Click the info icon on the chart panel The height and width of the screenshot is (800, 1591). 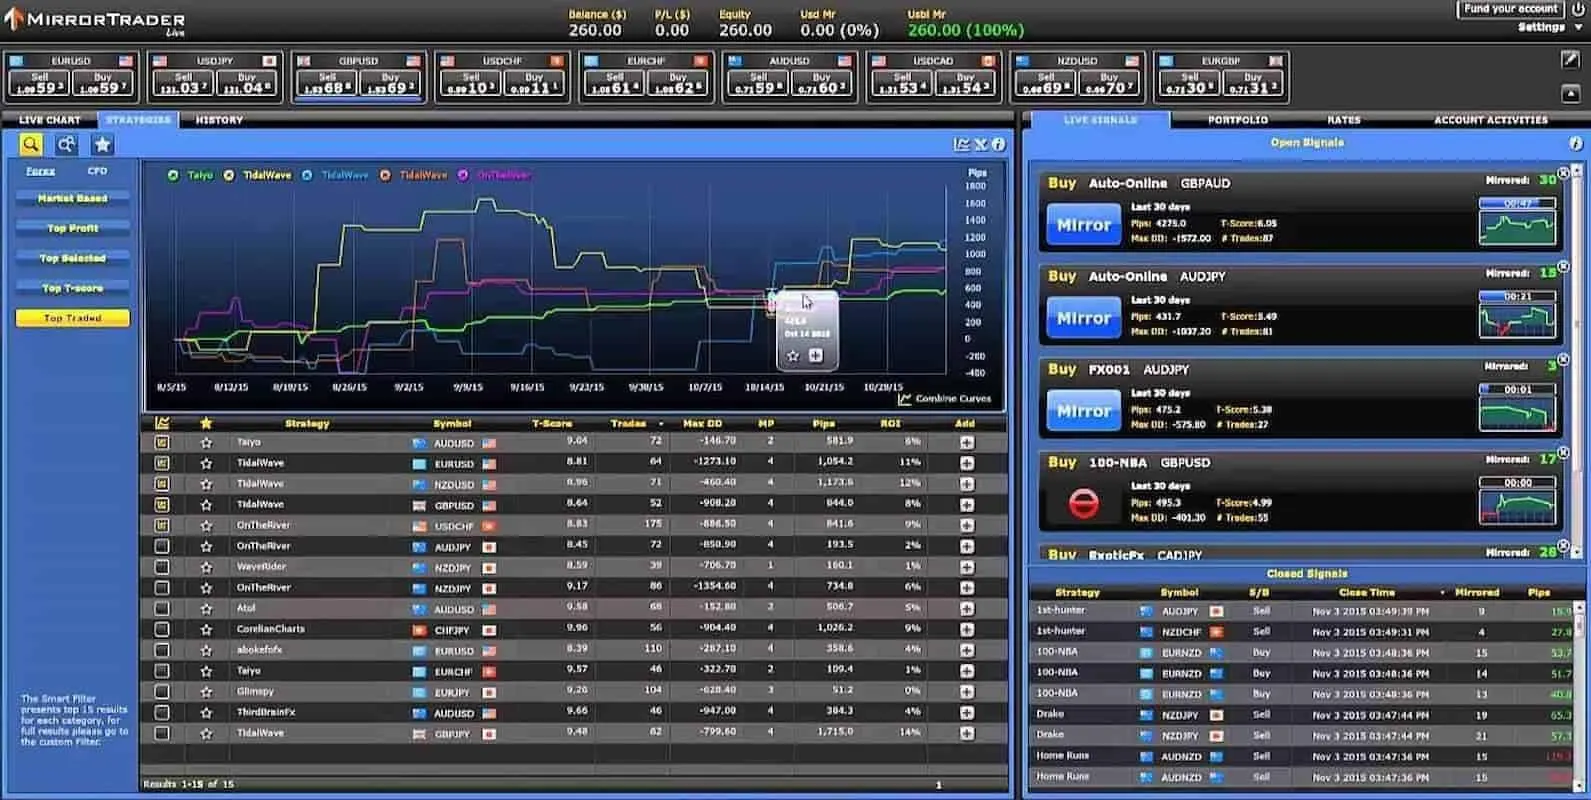(998, 145)
